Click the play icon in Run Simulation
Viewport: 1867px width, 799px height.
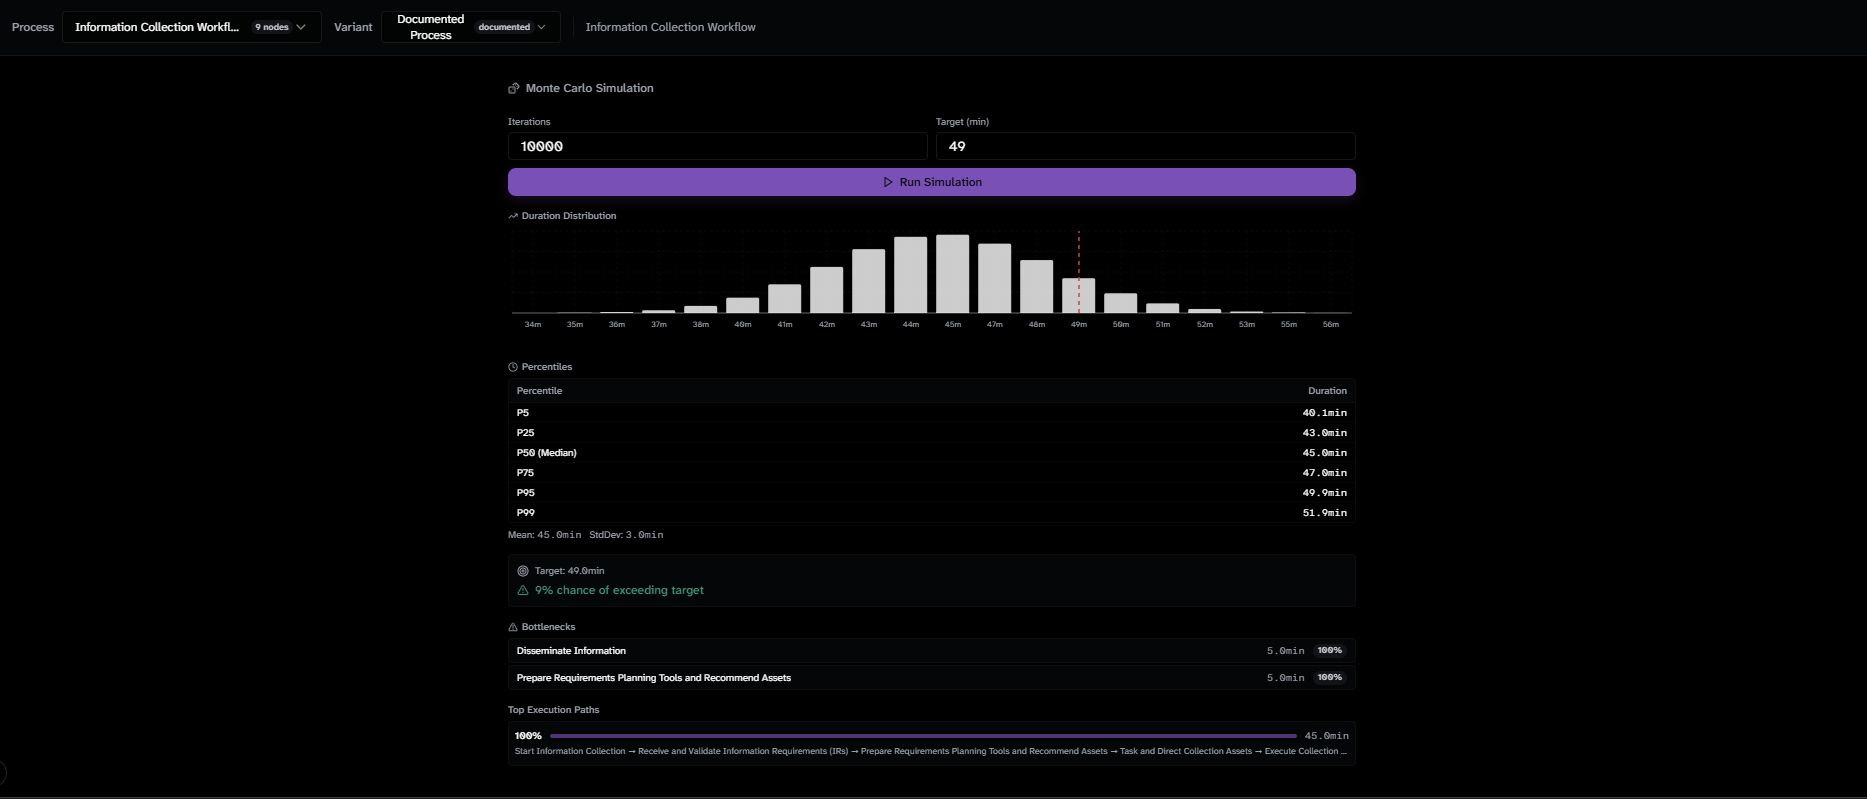(x=888, y=182)
